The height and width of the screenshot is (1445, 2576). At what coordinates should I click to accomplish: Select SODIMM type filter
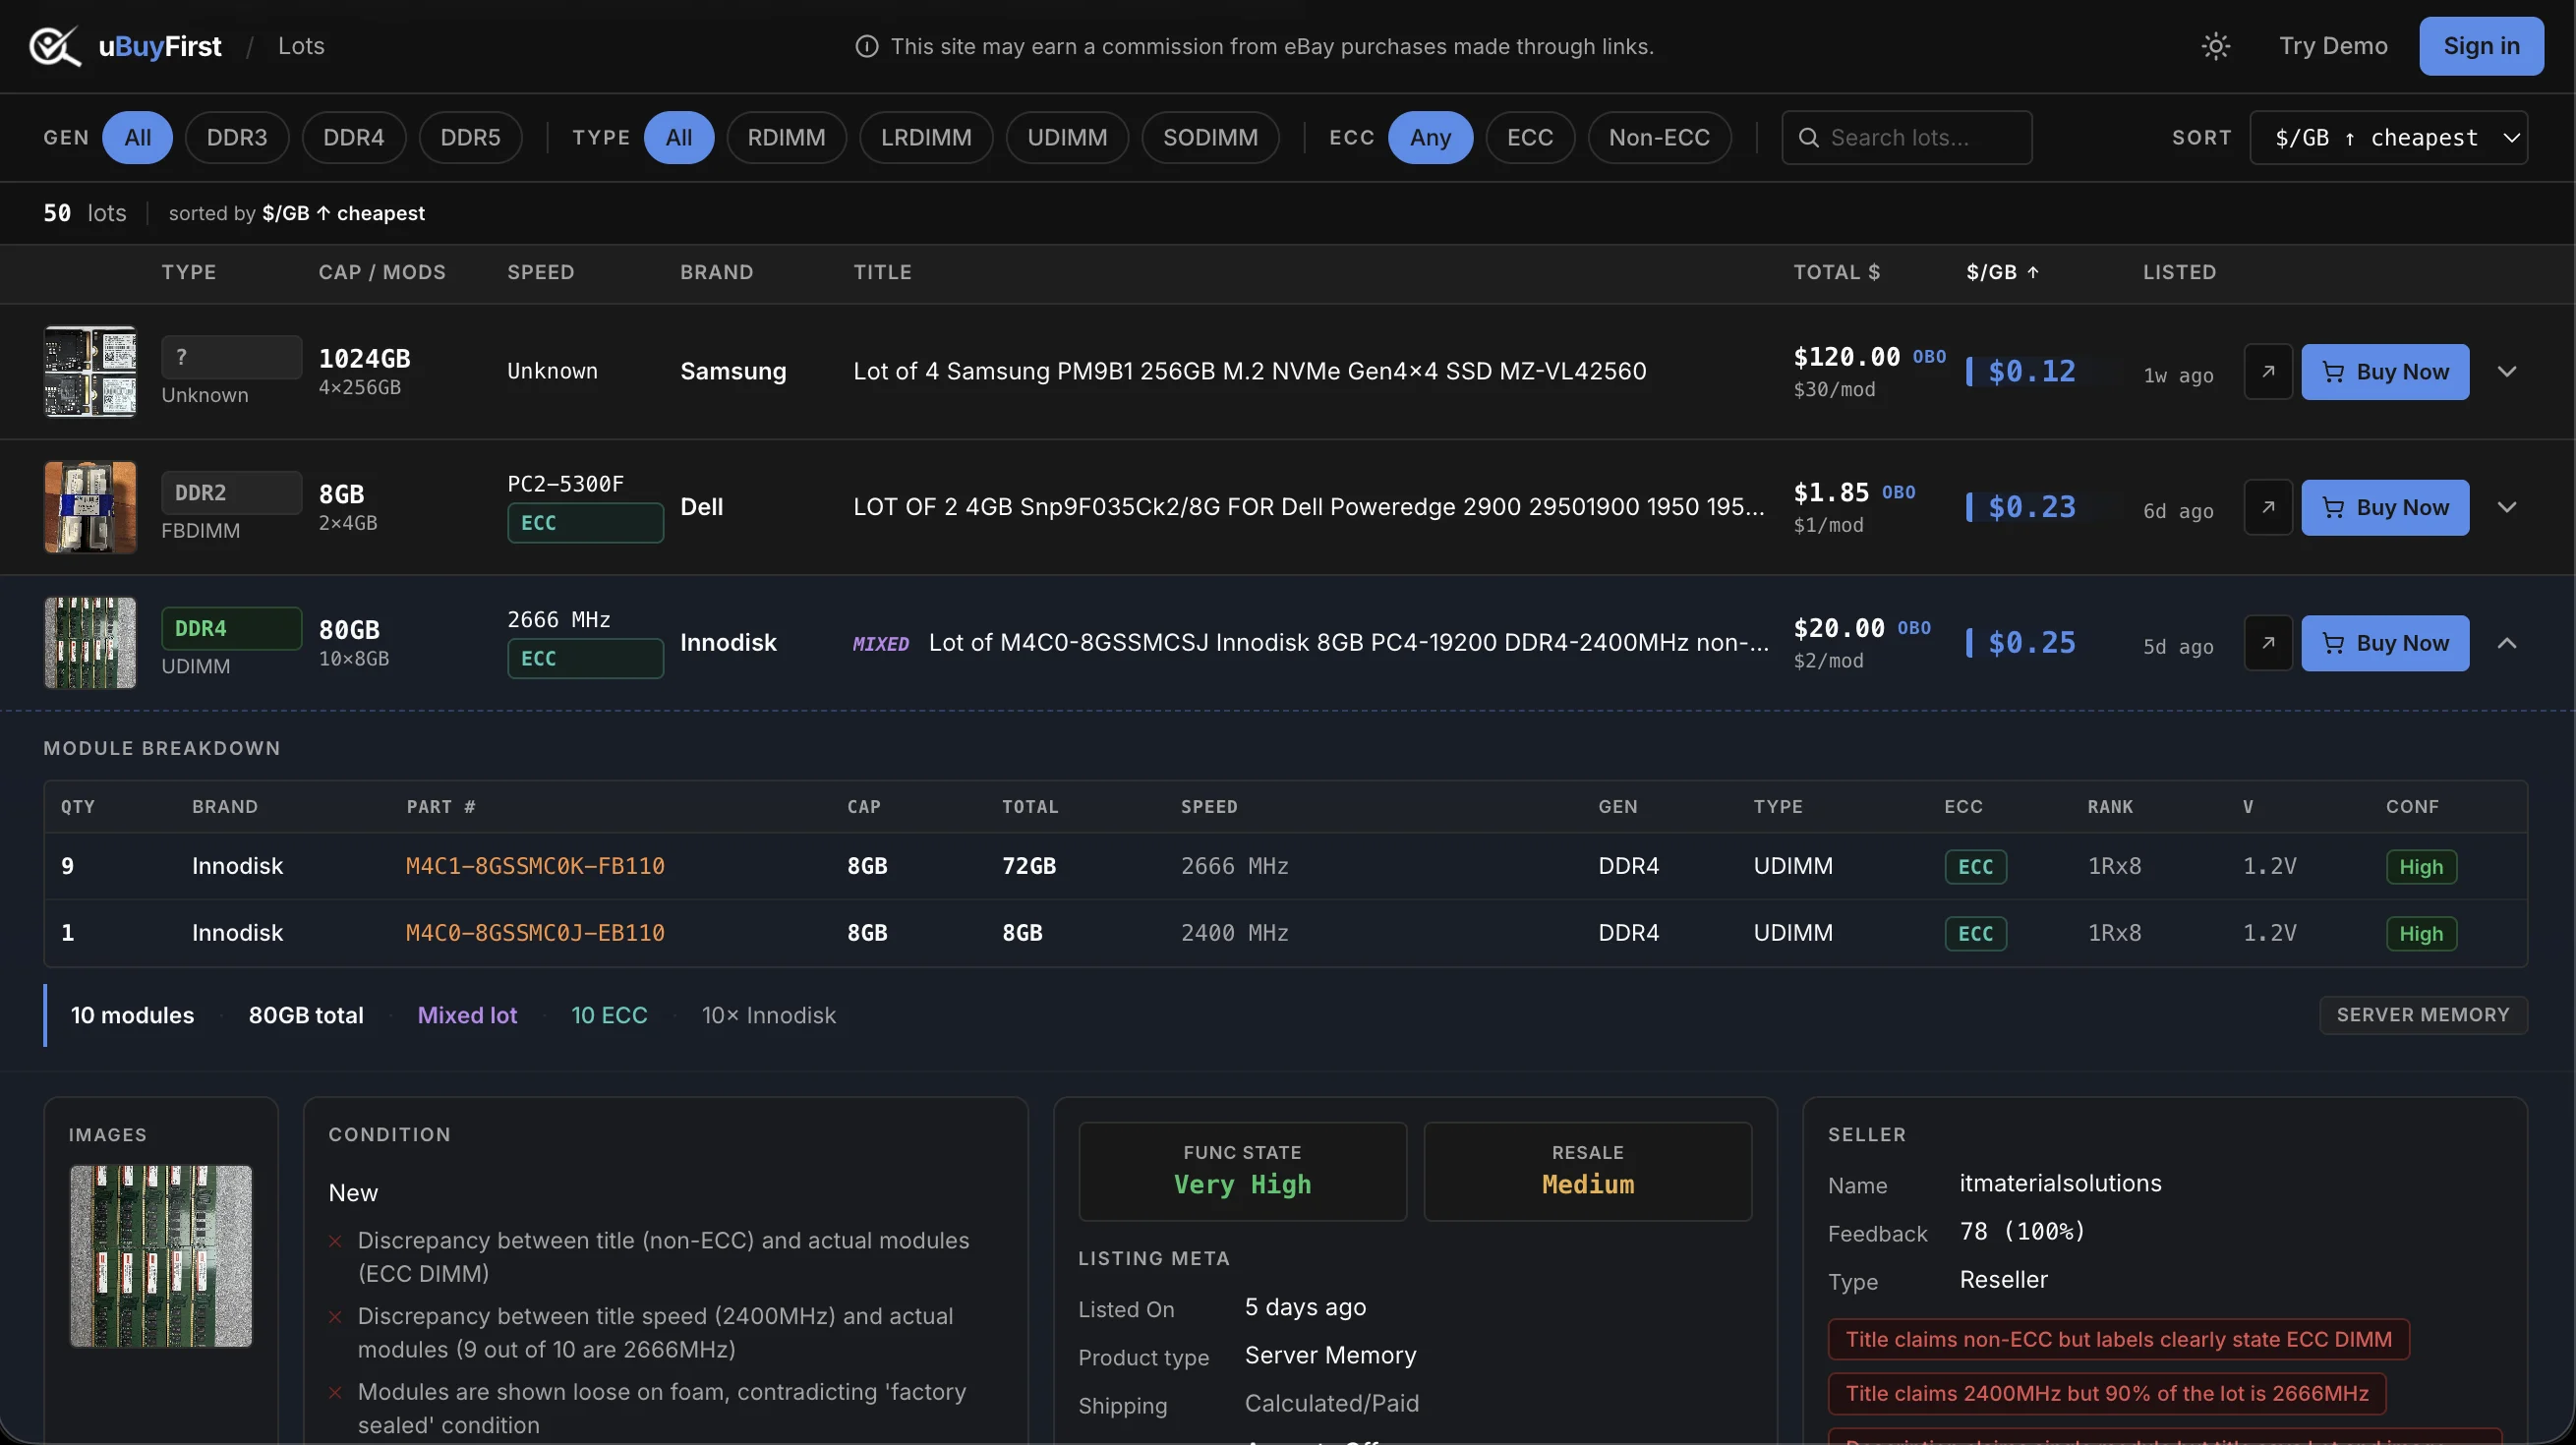pyautogui.click(x=1210, y=137)
